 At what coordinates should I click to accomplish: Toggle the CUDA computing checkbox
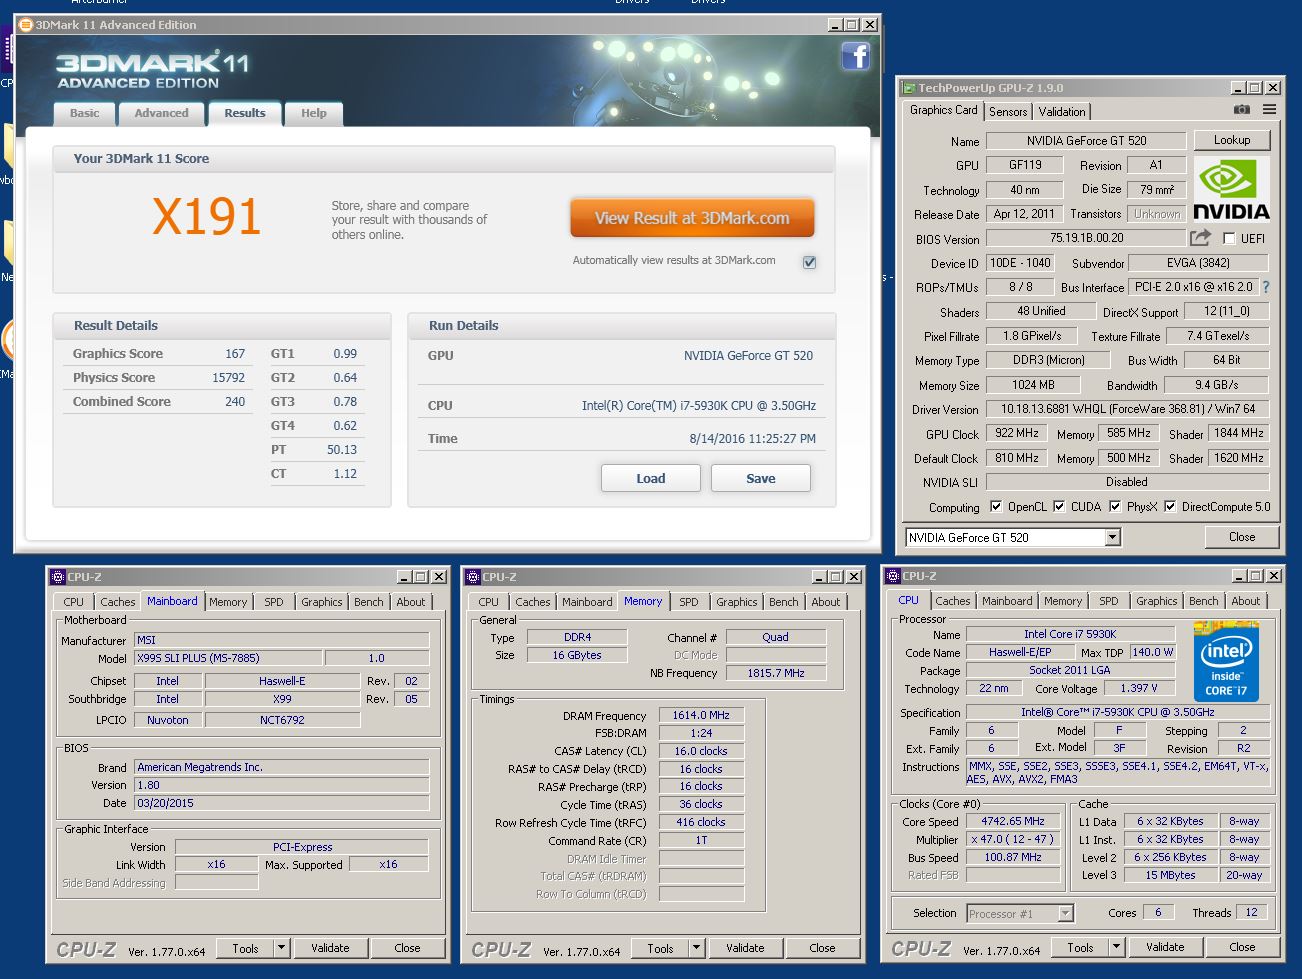pos(1059,507)
